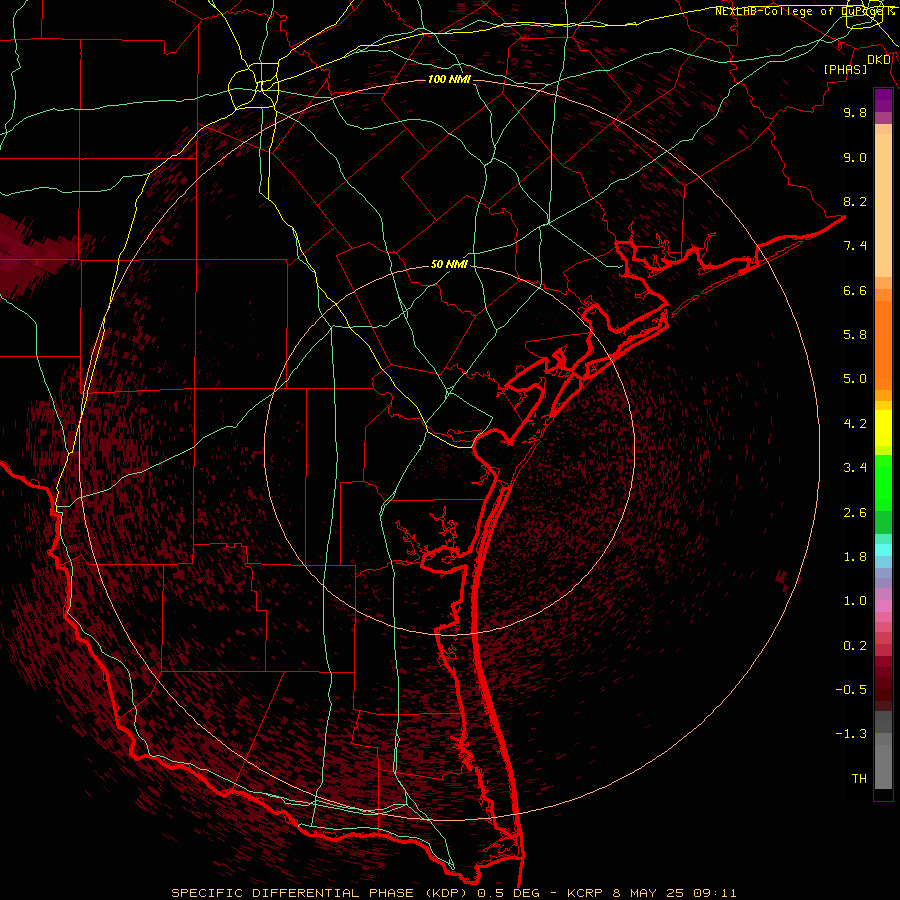Click the 1.8 scale value
900x900 pixels.
click(x=855, y=557)
